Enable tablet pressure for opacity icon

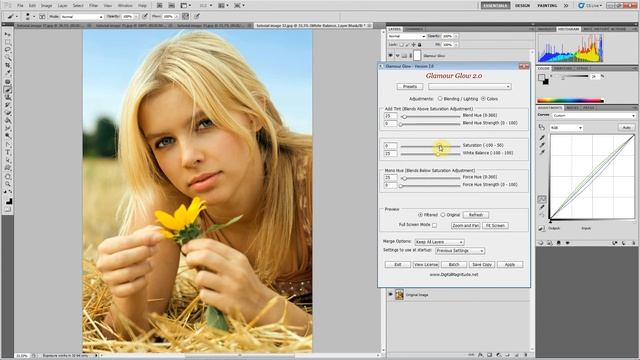point(145,16)
